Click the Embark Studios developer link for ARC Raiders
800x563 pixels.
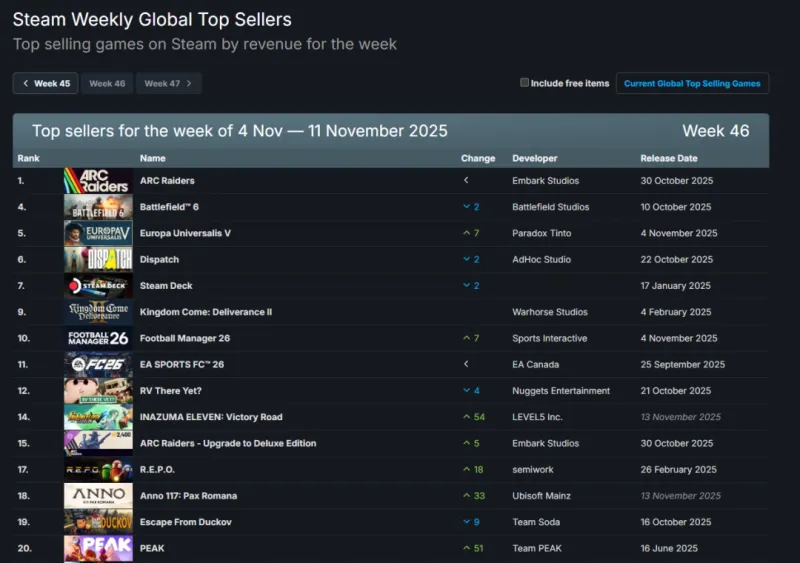(x=545, y=181)
